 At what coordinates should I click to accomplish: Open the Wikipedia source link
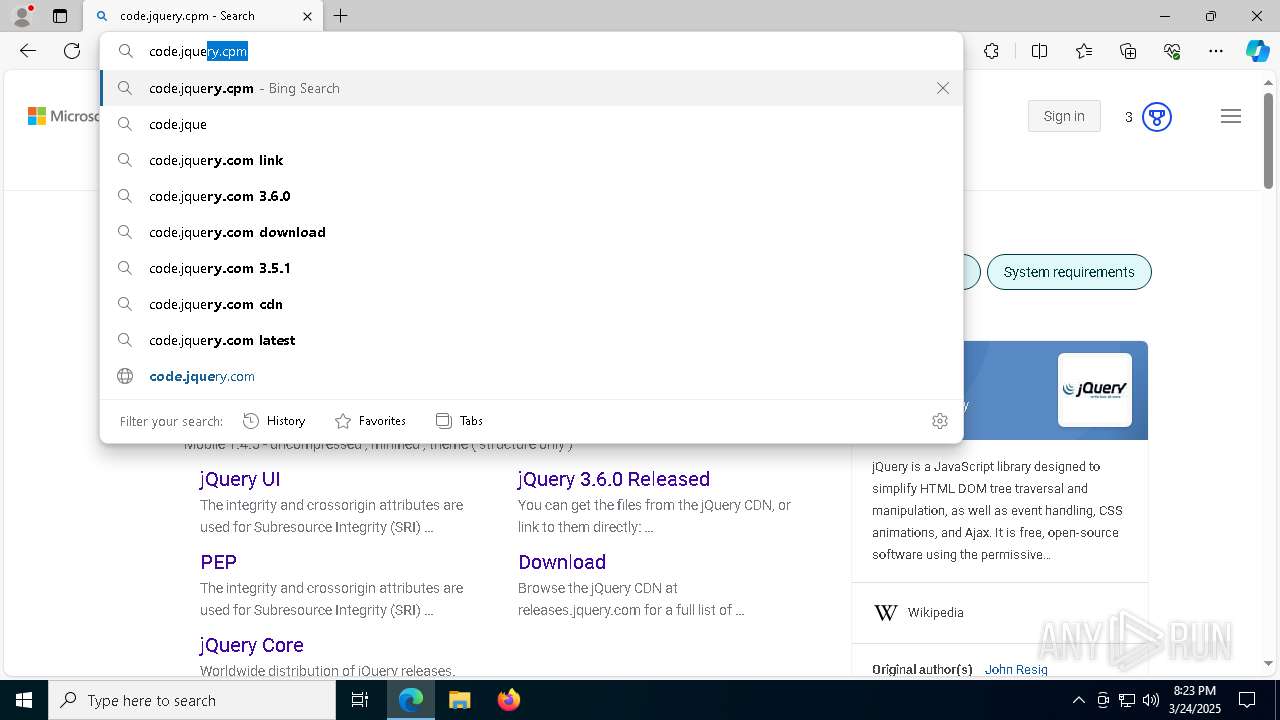pos(935,612)
